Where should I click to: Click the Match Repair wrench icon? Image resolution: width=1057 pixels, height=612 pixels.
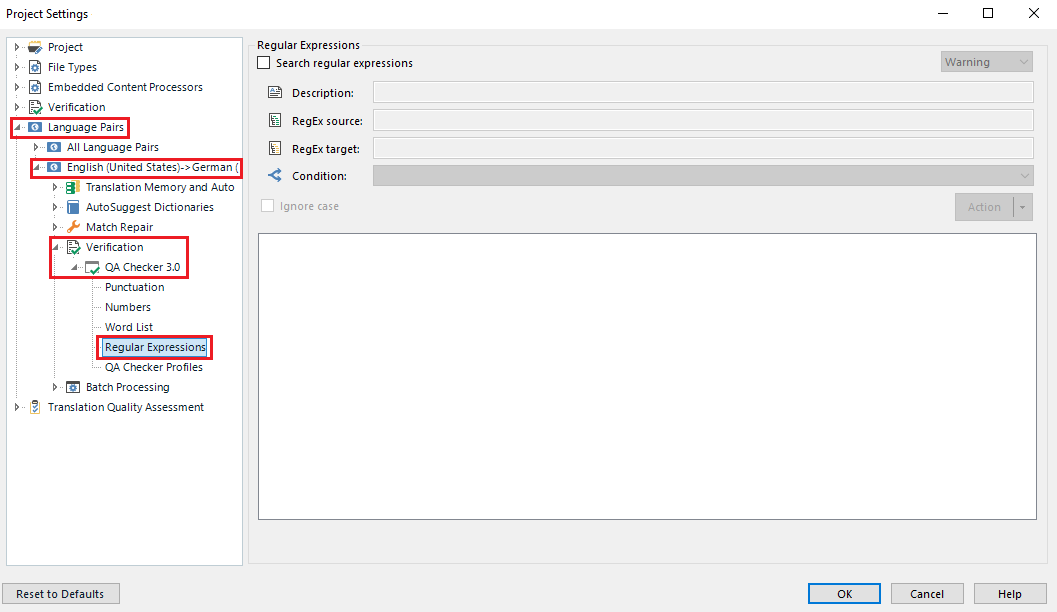71,227
